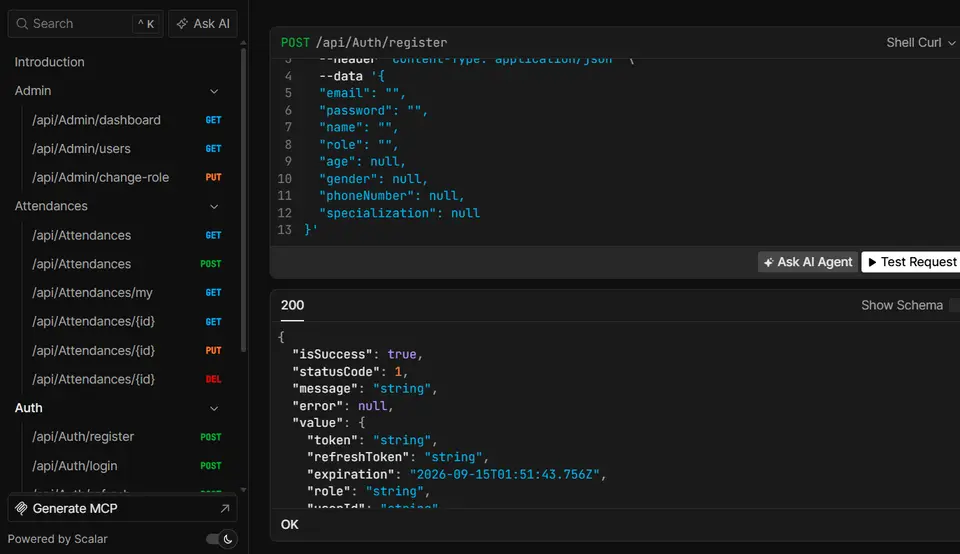Click the Auth section label
This screenshot has width=960, height=554.
tap(28, 408)
